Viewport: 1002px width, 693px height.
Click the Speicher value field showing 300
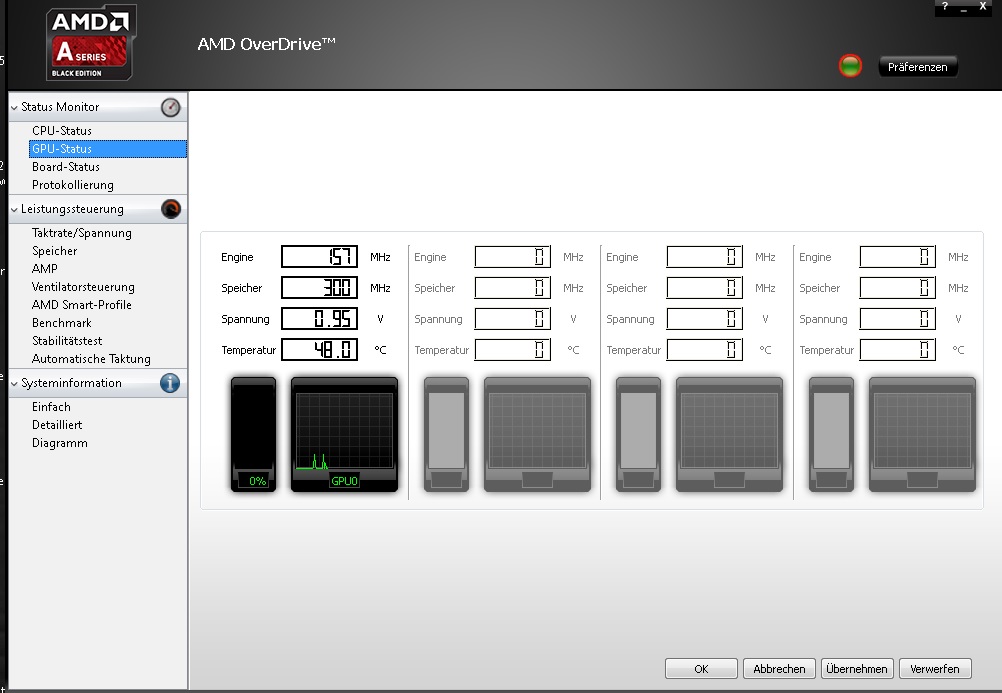pos(320,288)
